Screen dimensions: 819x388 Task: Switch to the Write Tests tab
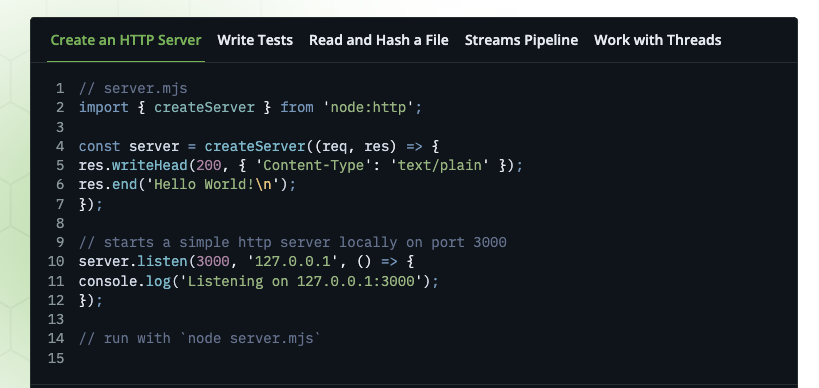point(255,40)
